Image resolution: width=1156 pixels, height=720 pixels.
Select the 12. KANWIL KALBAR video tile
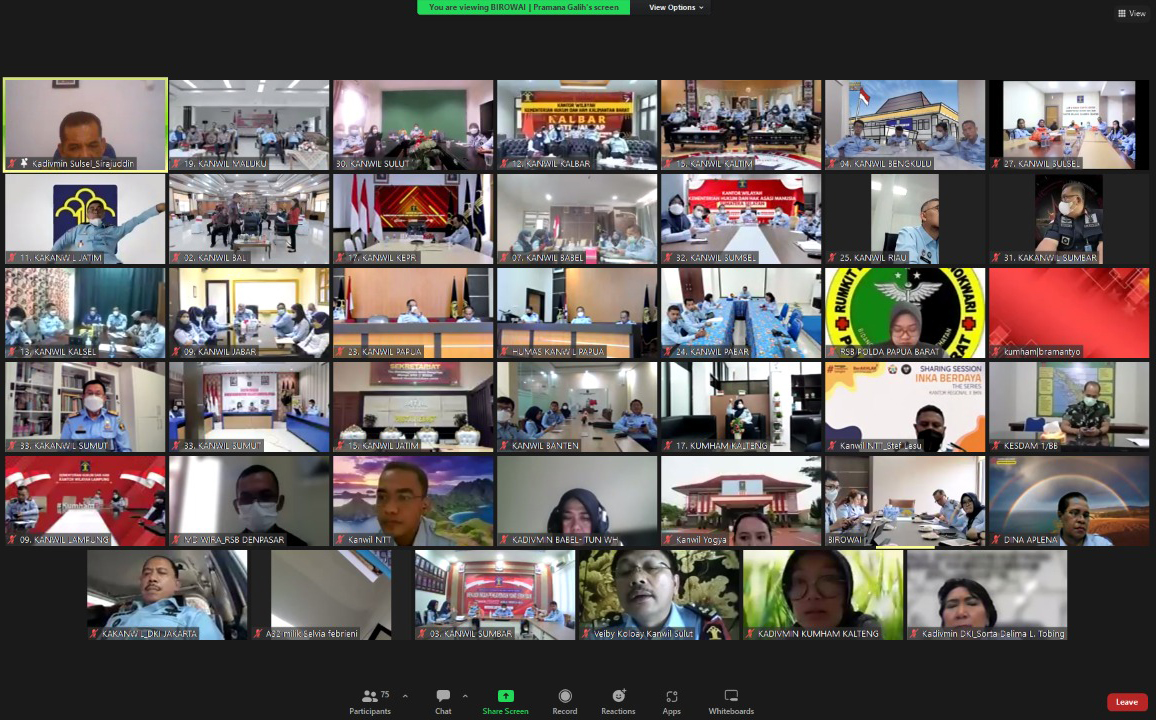coord(577,124)
